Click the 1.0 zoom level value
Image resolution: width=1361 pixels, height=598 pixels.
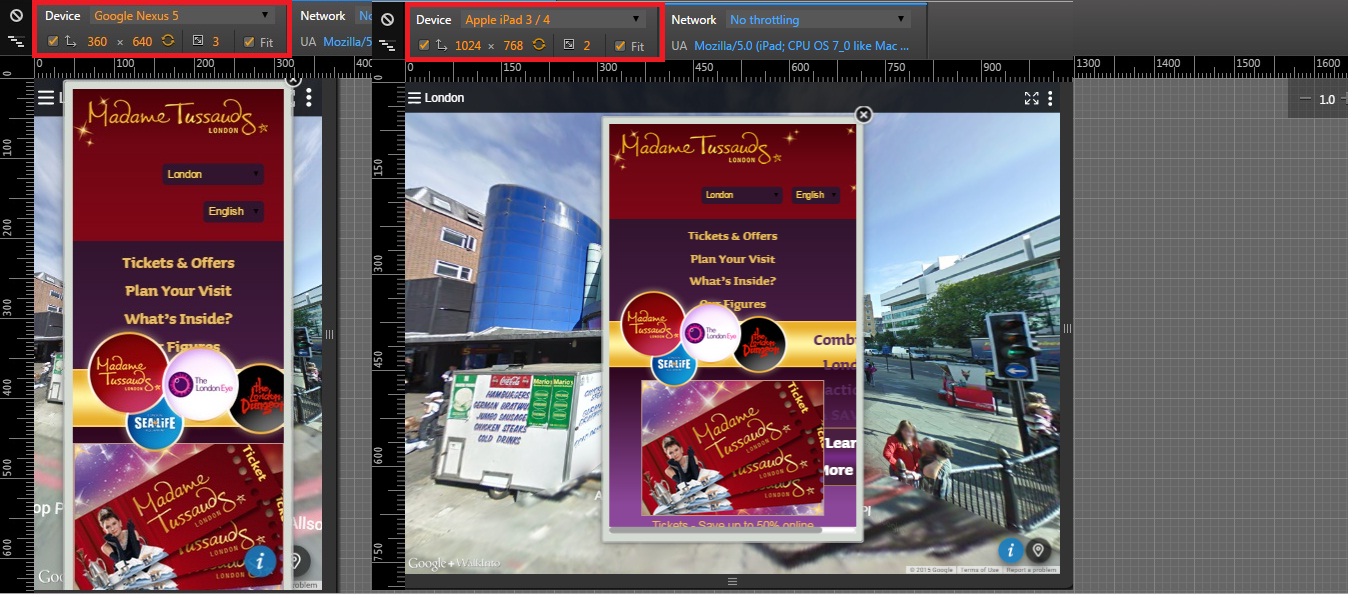[x=1327, y=99]
